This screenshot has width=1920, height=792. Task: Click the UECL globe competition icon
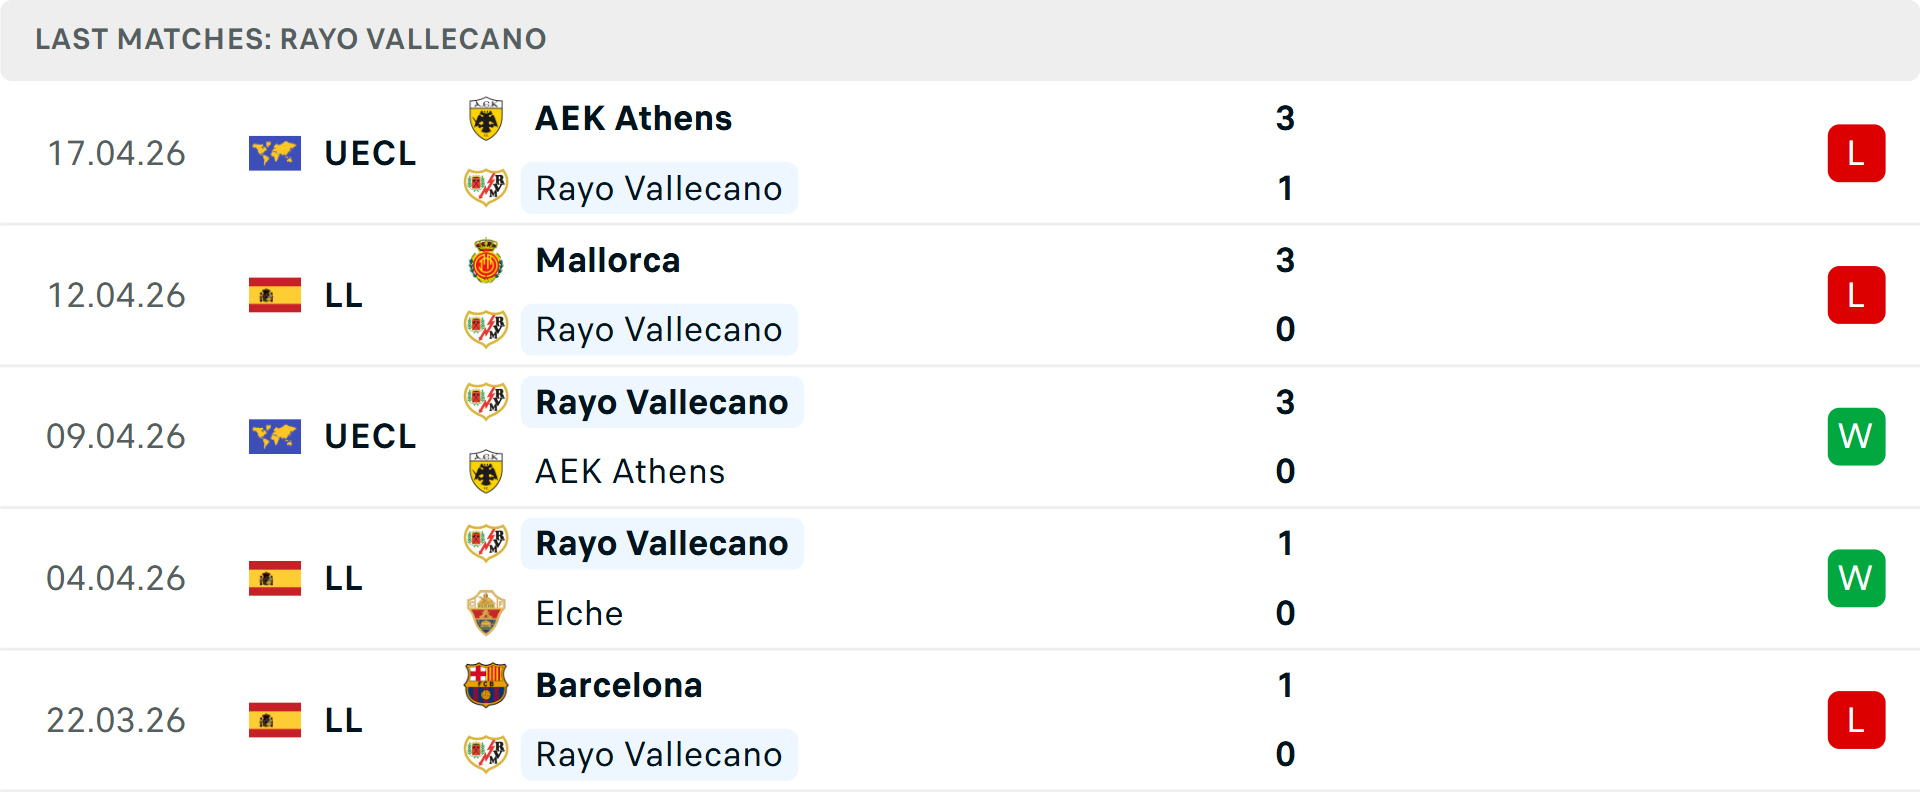pyautogui.click(x=274, y=153)
